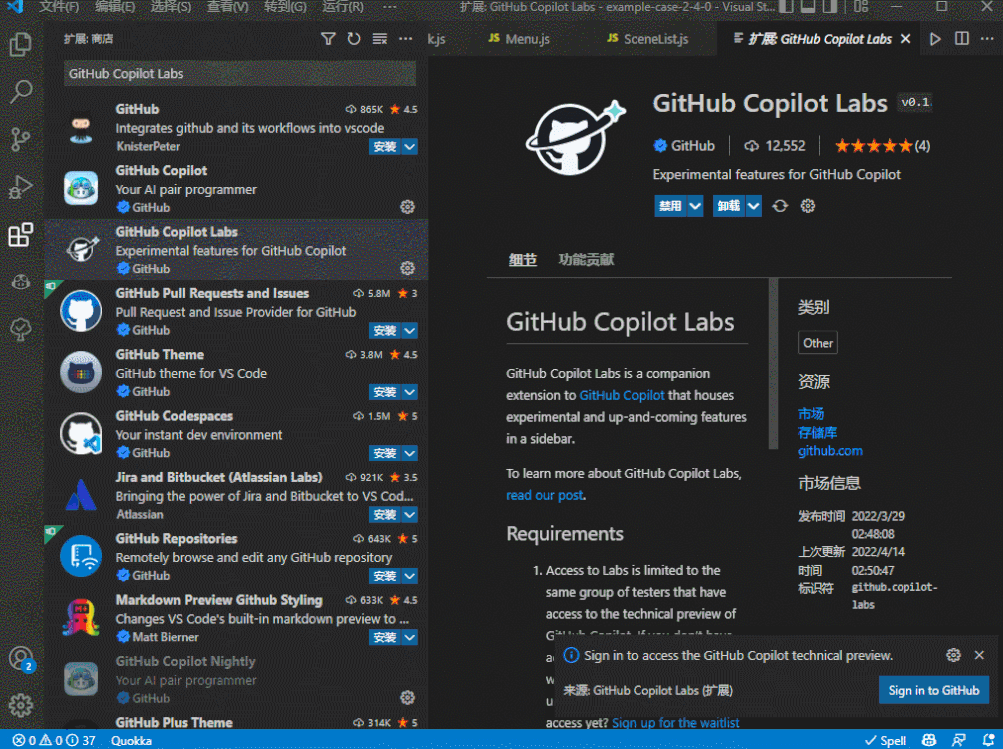The image size is (1003, 749).
Task: Toggle the split editor layout icon
Action: 960,38
